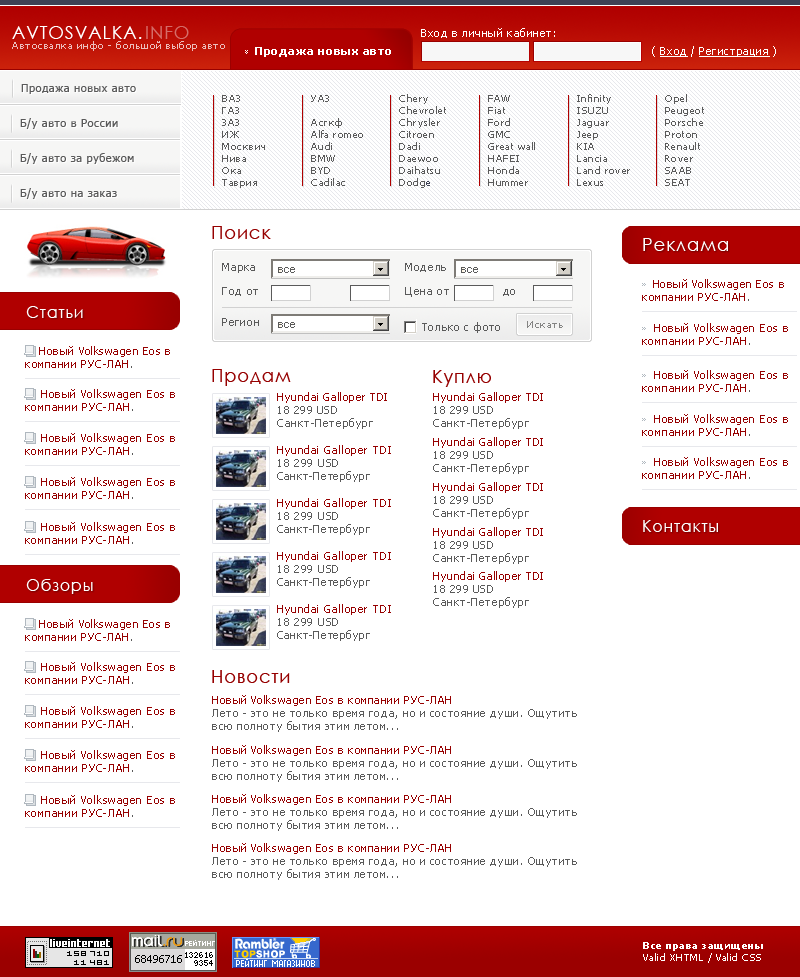Viewport: 800px width, 977px height.
Task: Click the second login input field
Action: click(x=588, y=51)
